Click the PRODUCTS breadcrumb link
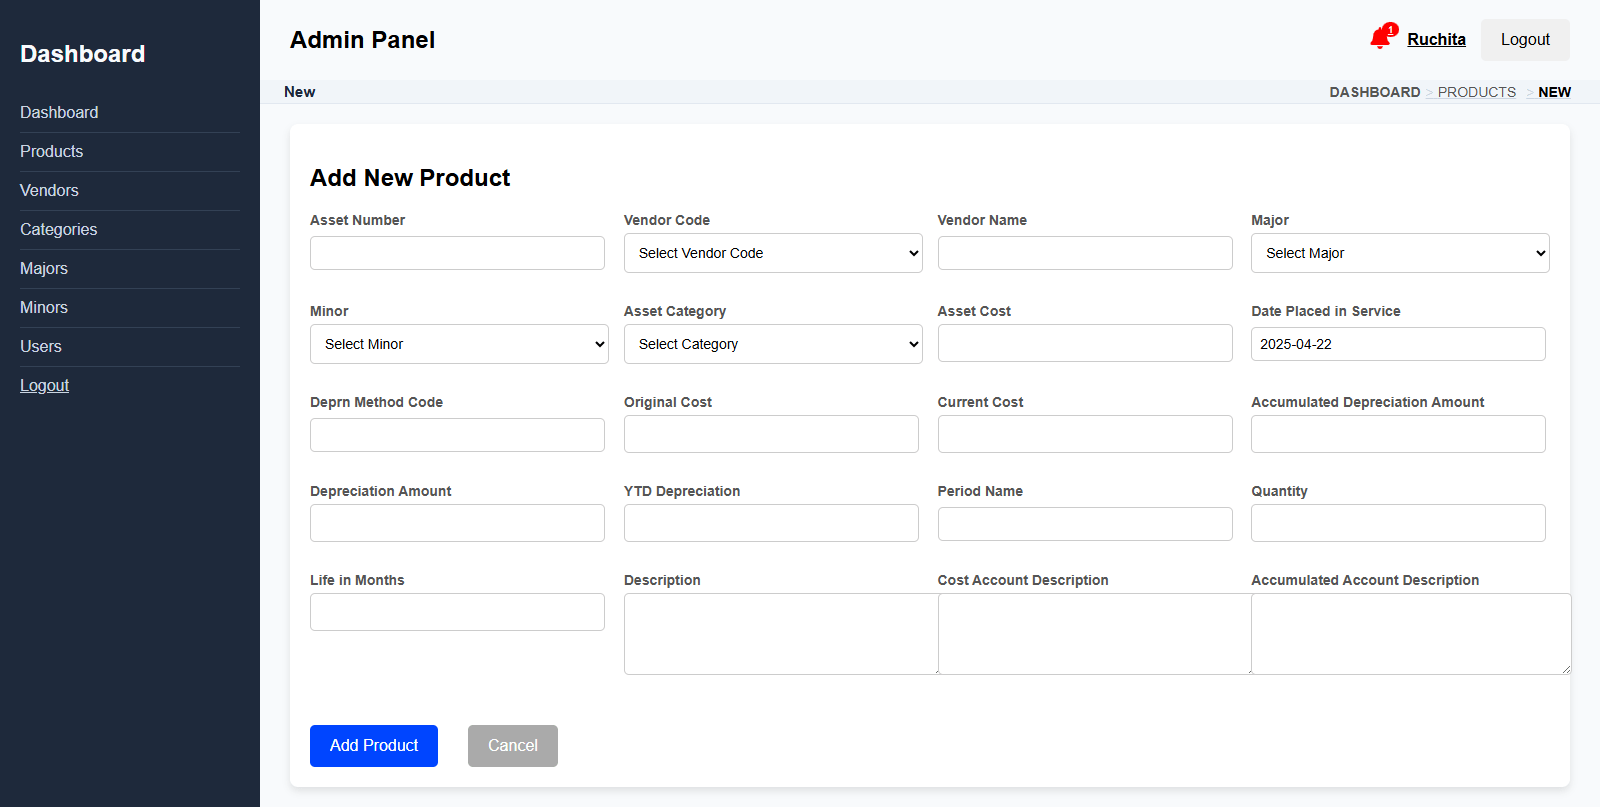 [x=1476, y=92]
